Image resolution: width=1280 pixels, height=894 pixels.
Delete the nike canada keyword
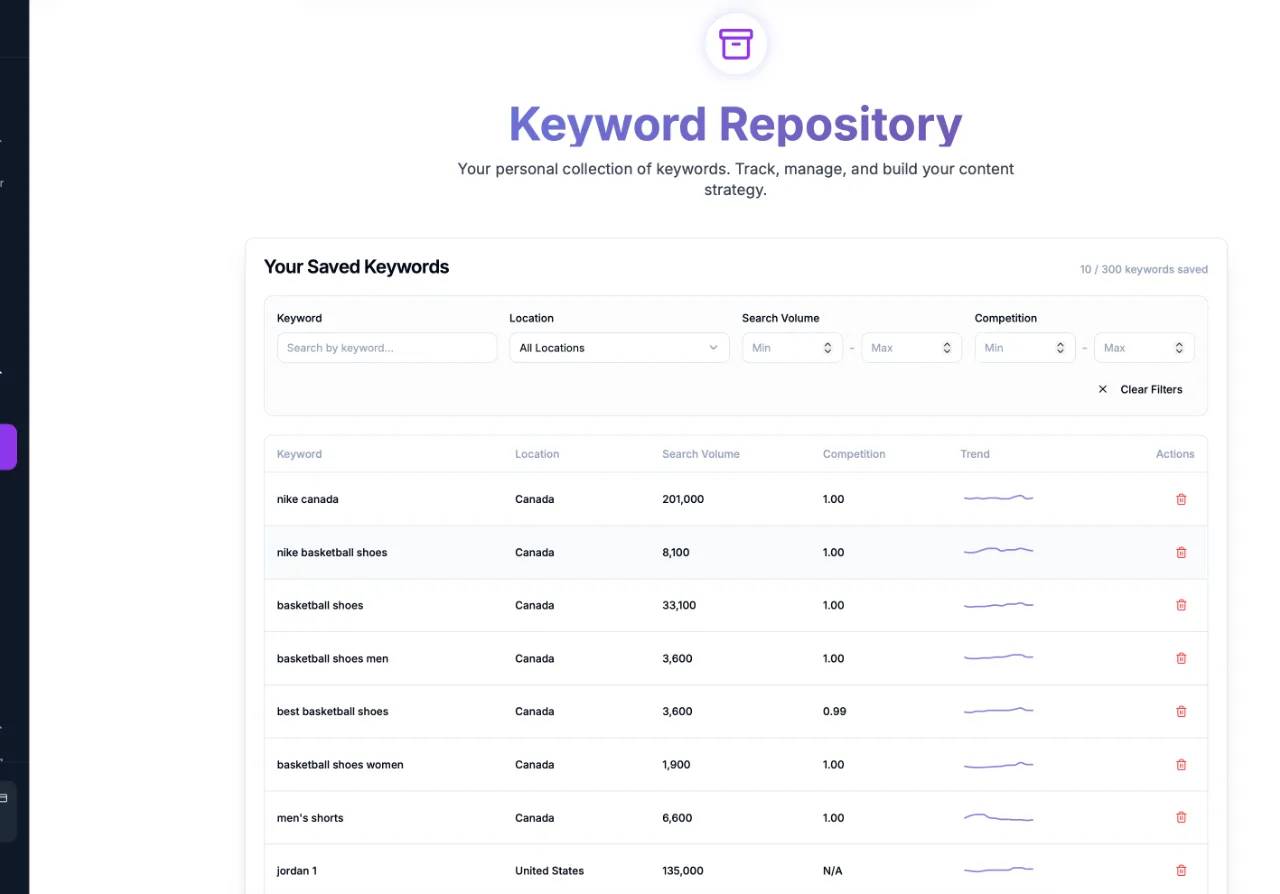pyautogui.click(x=1181, y=499)
